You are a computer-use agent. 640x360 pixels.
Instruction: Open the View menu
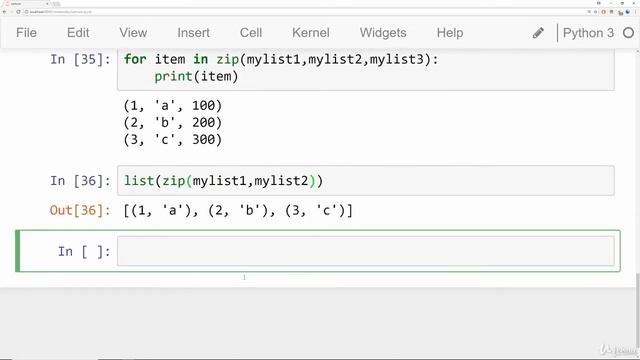[133, 33]
